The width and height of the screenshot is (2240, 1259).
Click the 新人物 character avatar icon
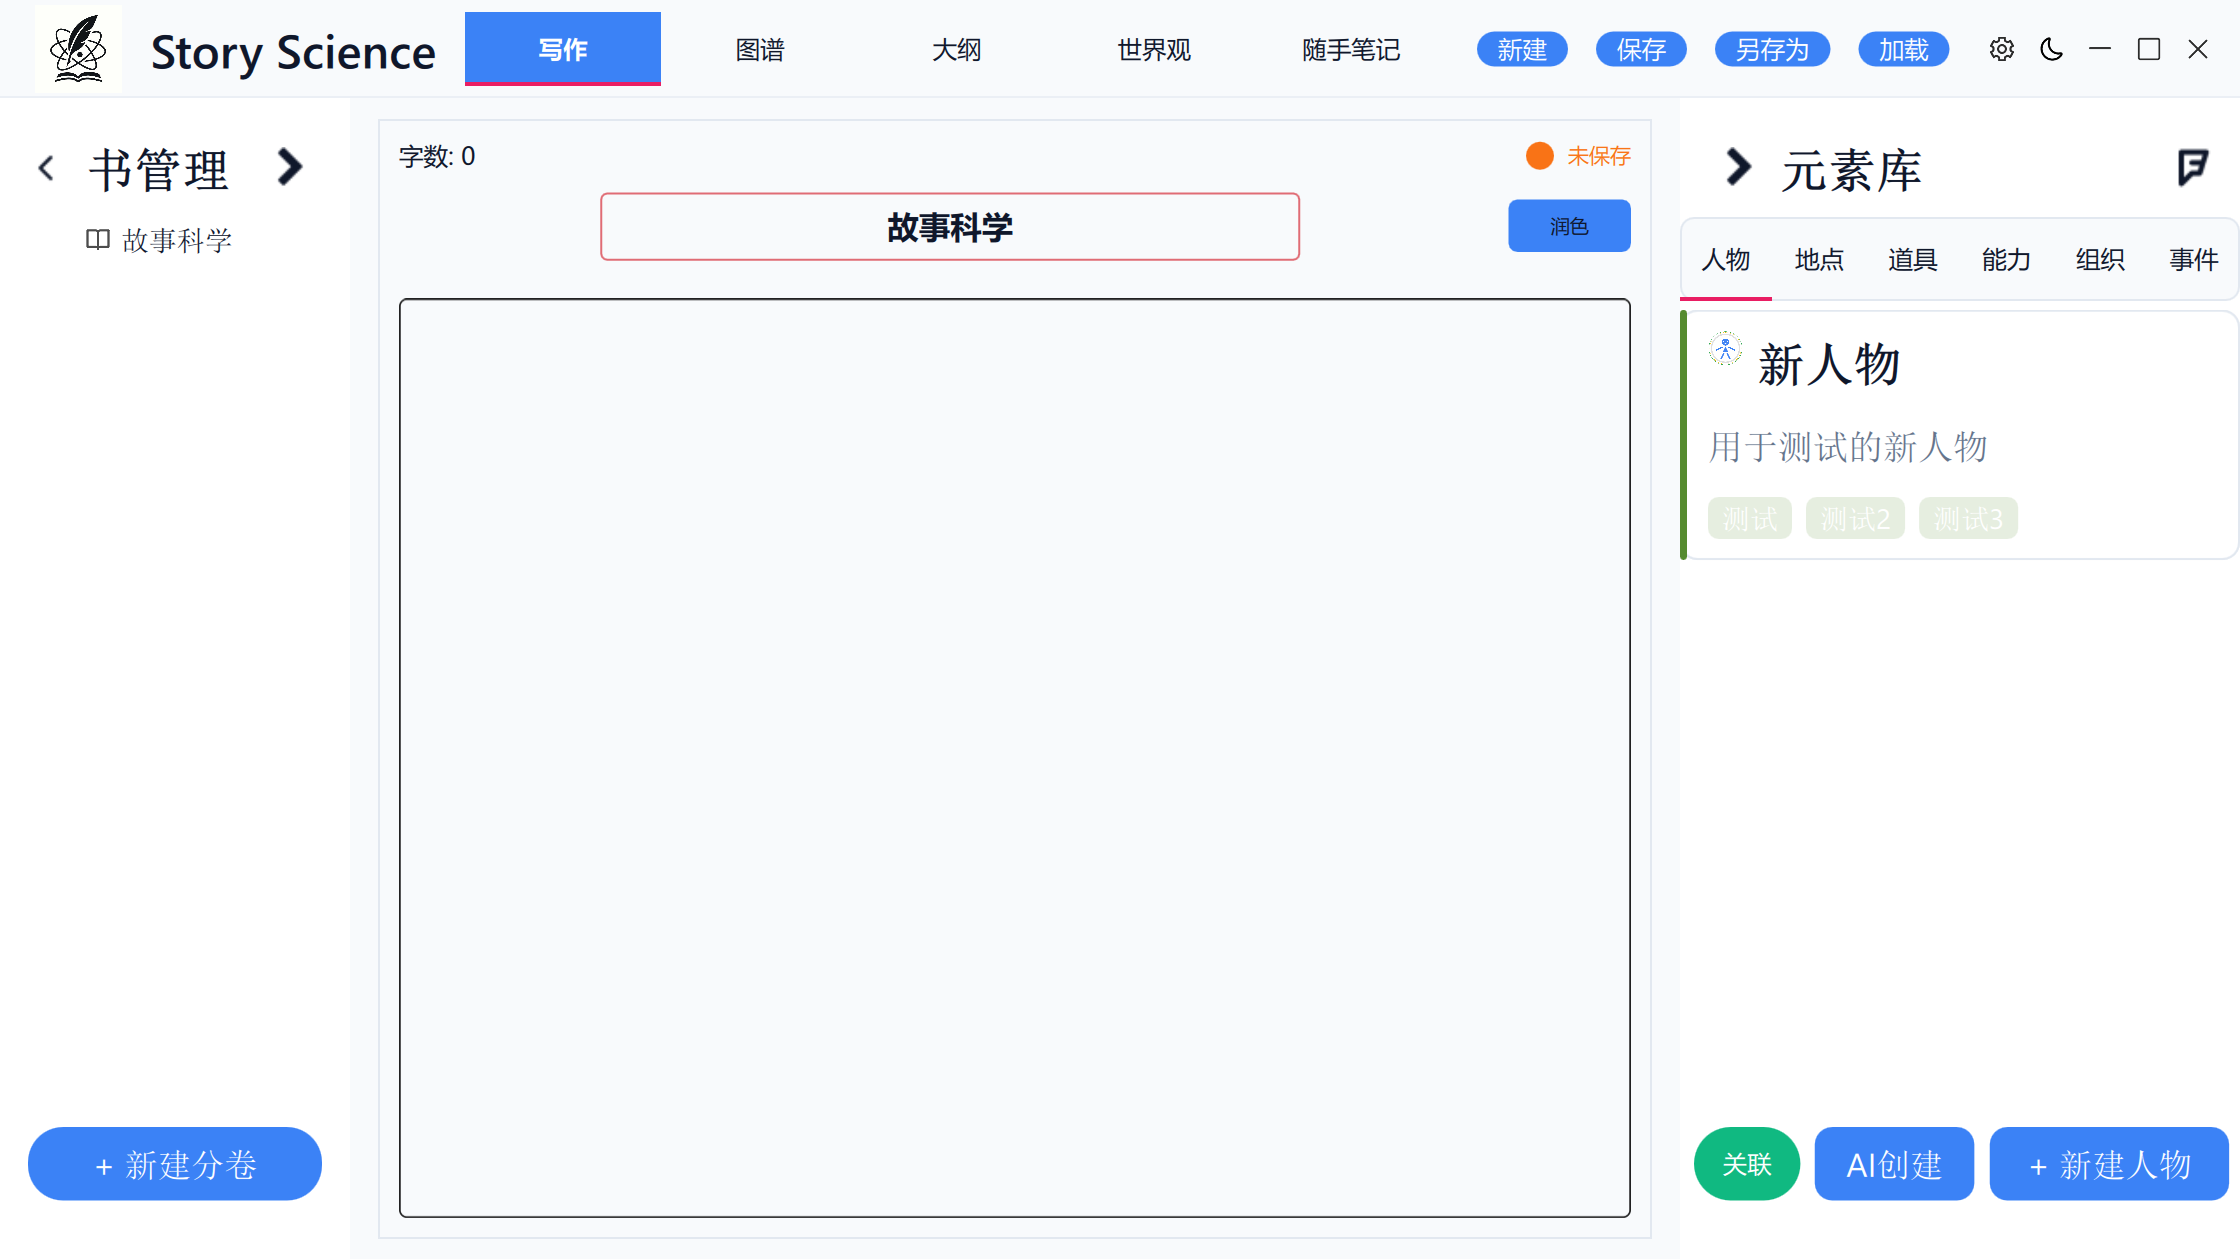tap(1725, 349)
